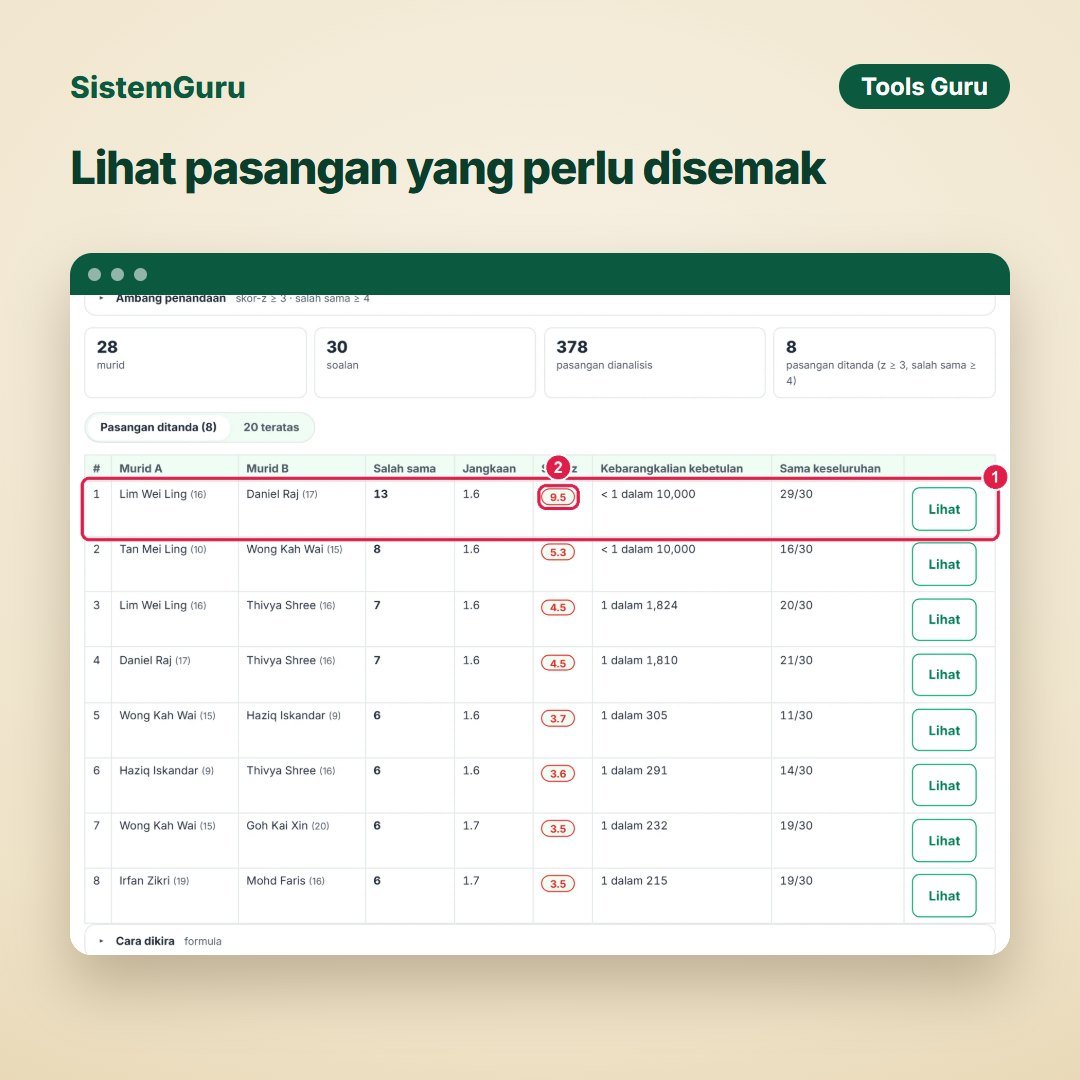Click the 30 soalan stat card

coord(425,362)
